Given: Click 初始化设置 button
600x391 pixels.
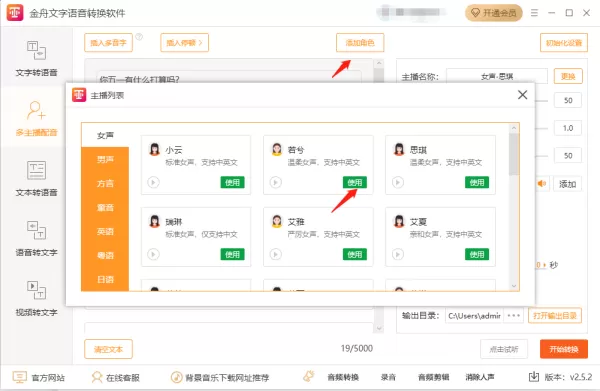Looking at the screenshot, I should coord(564,42).
